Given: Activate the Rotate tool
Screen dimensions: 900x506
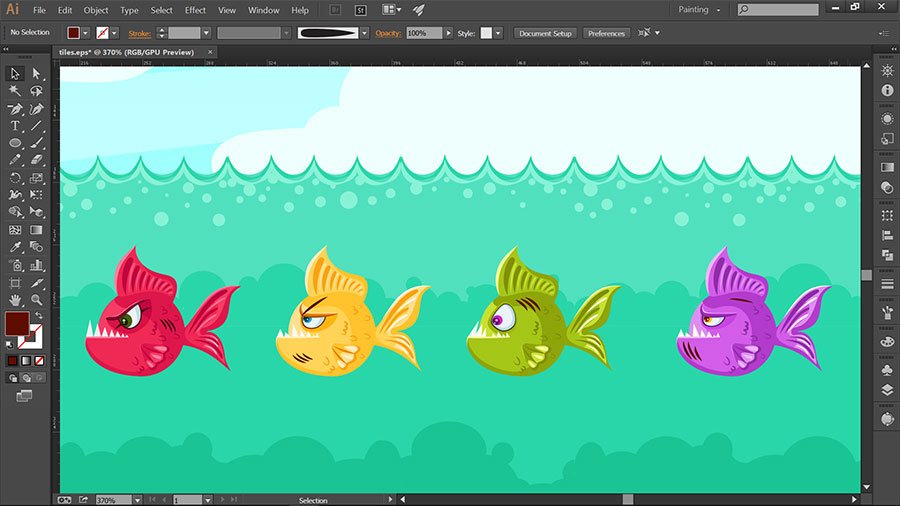Looking at the screenshot, I should coord(15,178).
